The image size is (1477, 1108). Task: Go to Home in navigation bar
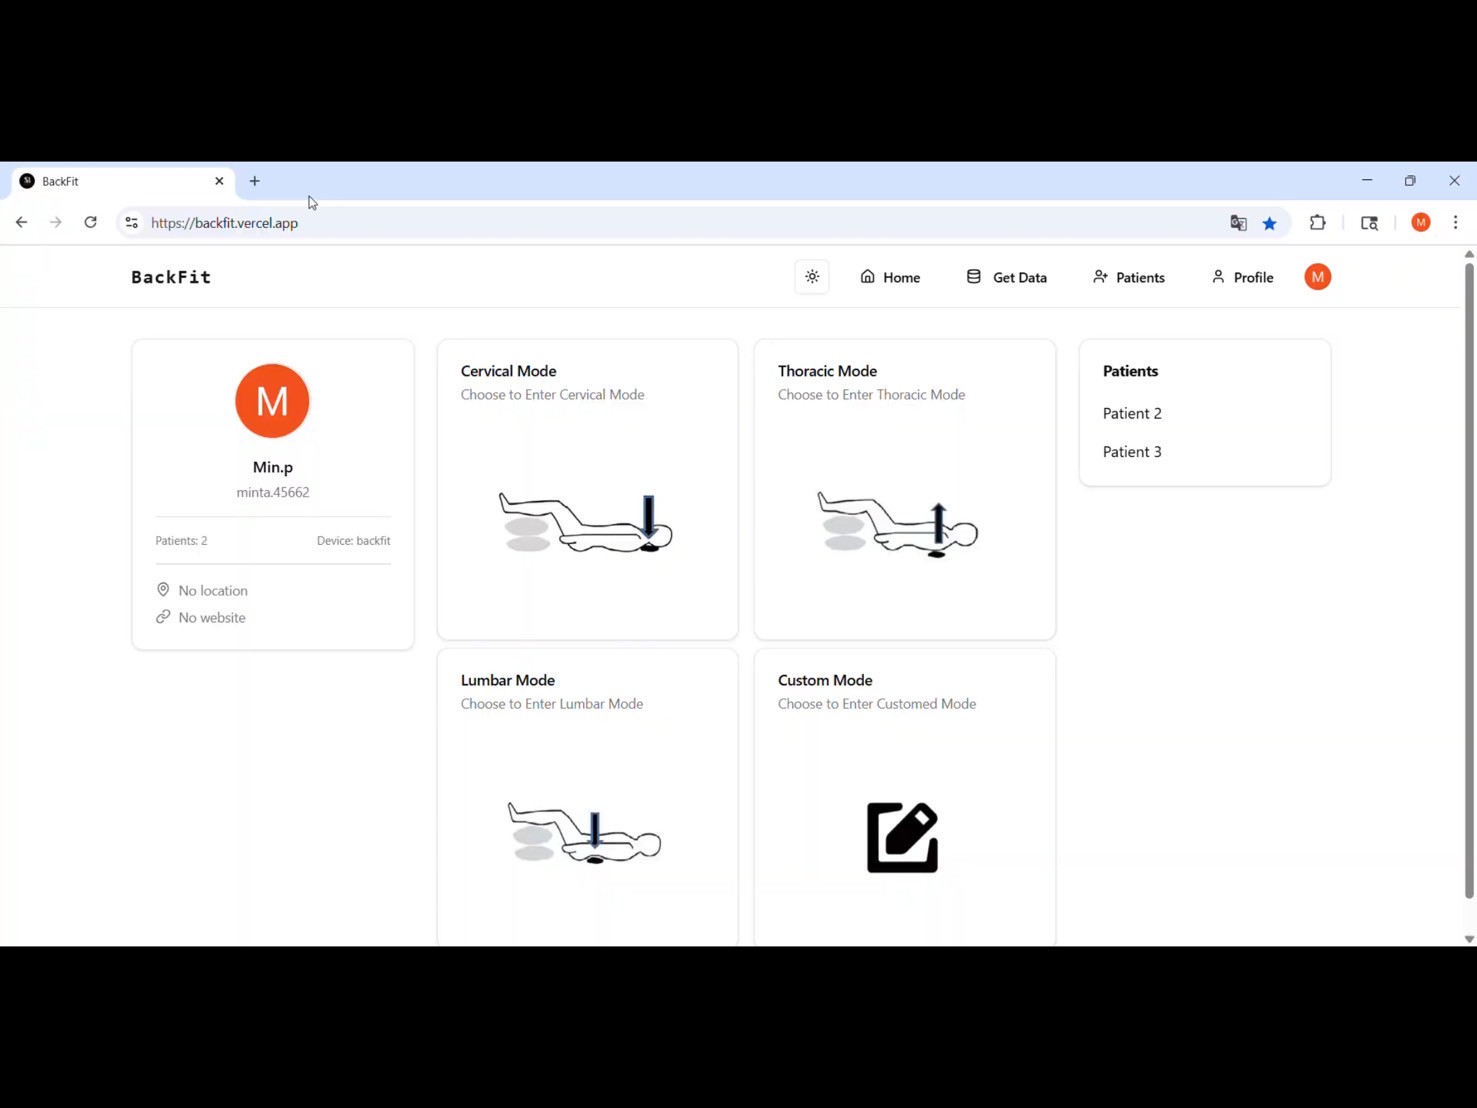point(890,277)
